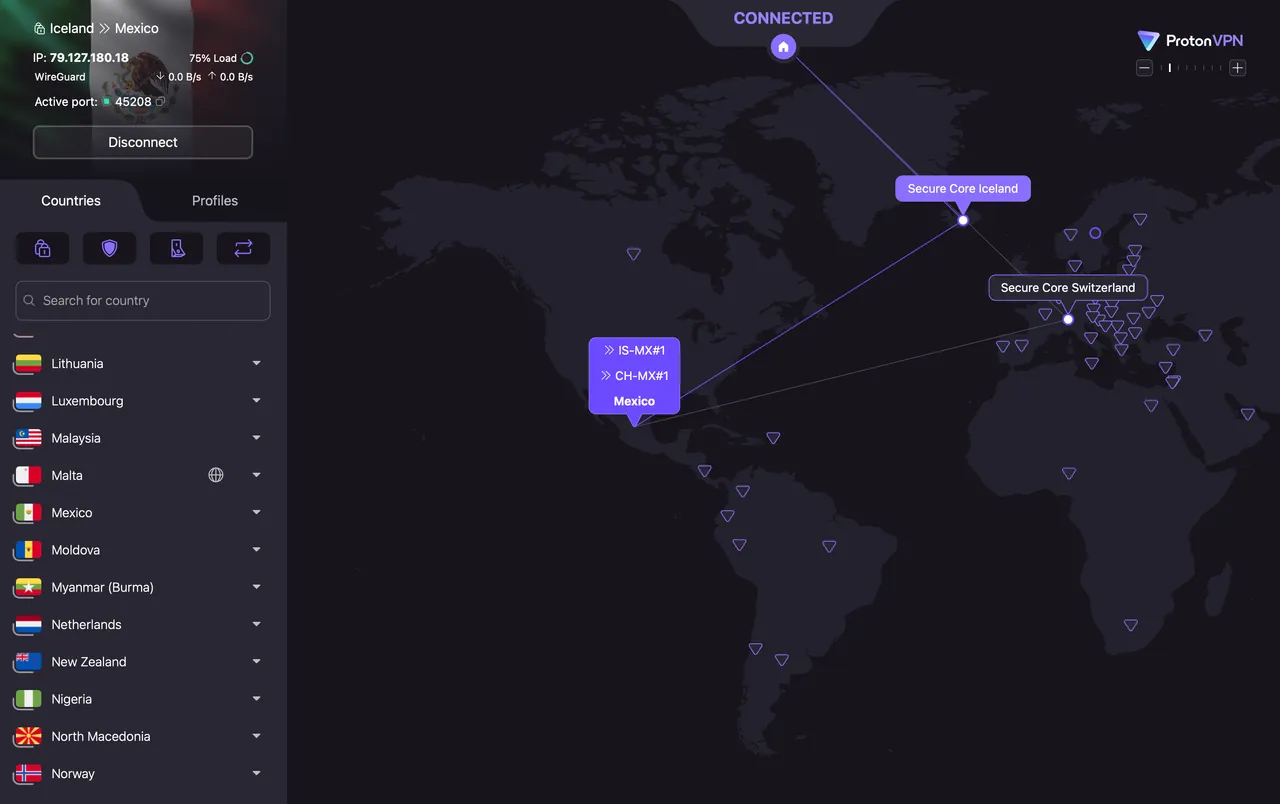Toggle the Kill Switch icon button

point(177,248)
